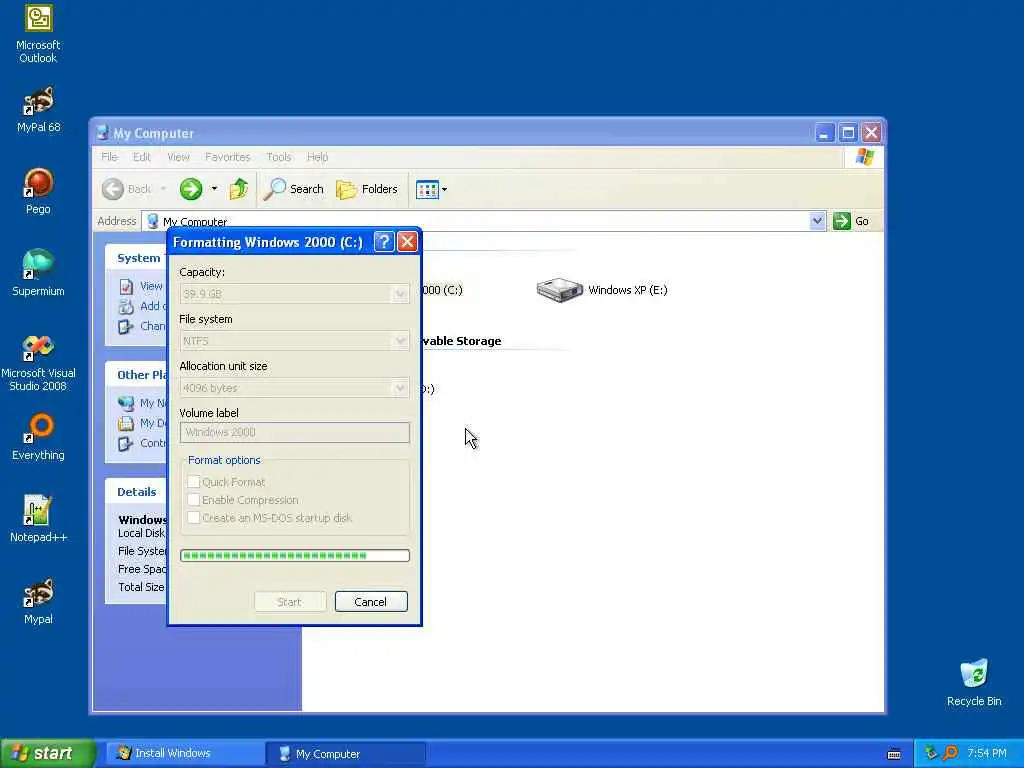Image resolution: width=1024 pixels, height=768 pixels.
Task: Click the Search magnifier toolbar button
Action: click(293, 189)
